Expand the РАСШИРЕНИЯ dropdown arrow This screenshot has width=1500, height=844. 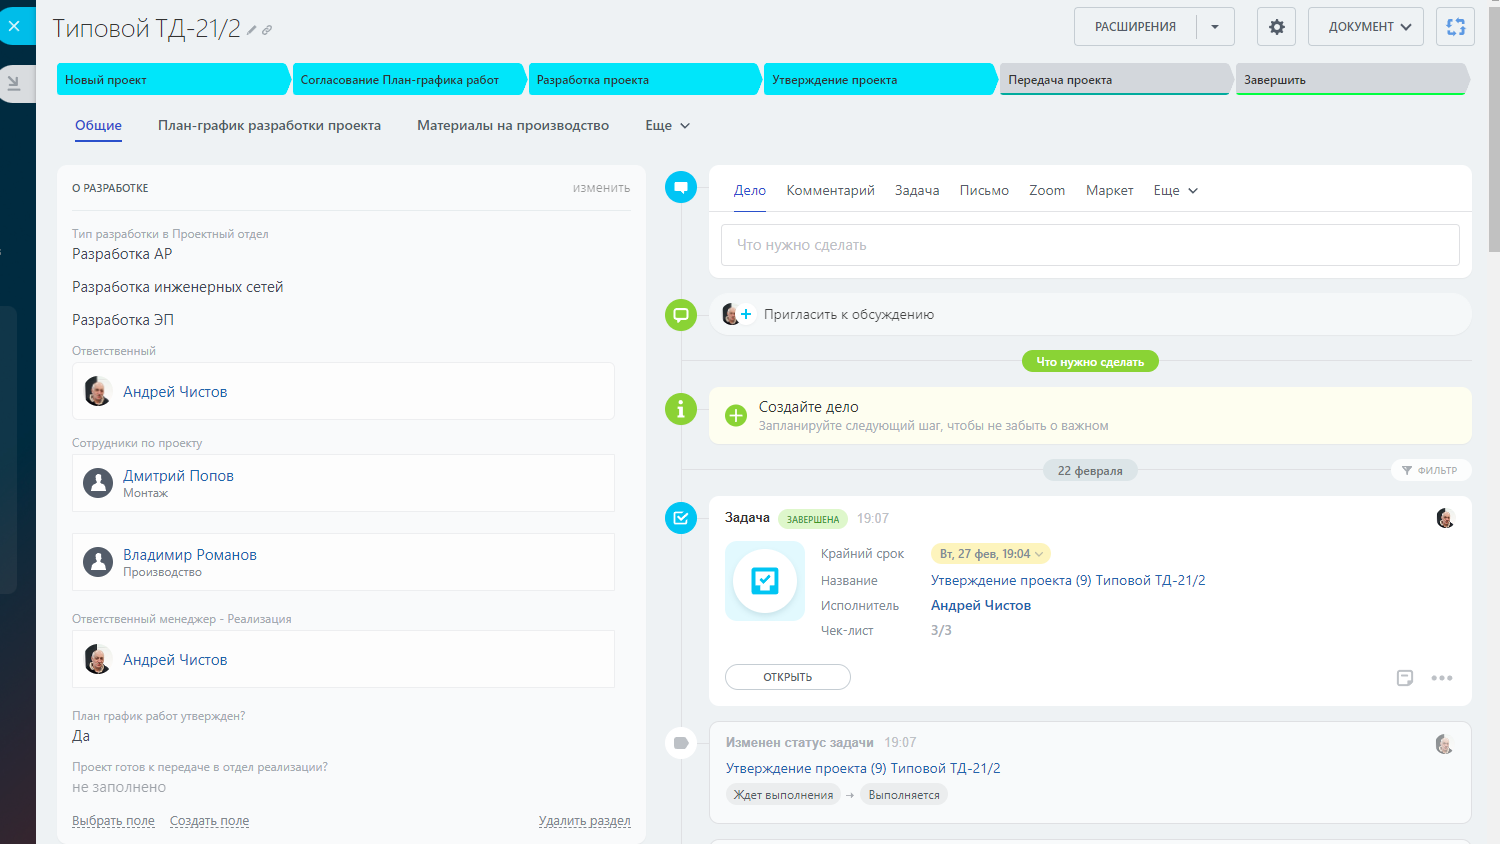coord(1215,27)
